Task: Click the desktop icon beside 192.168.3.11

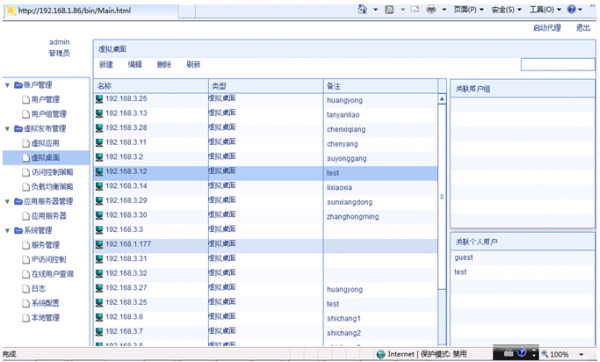Action: (99, 143)
